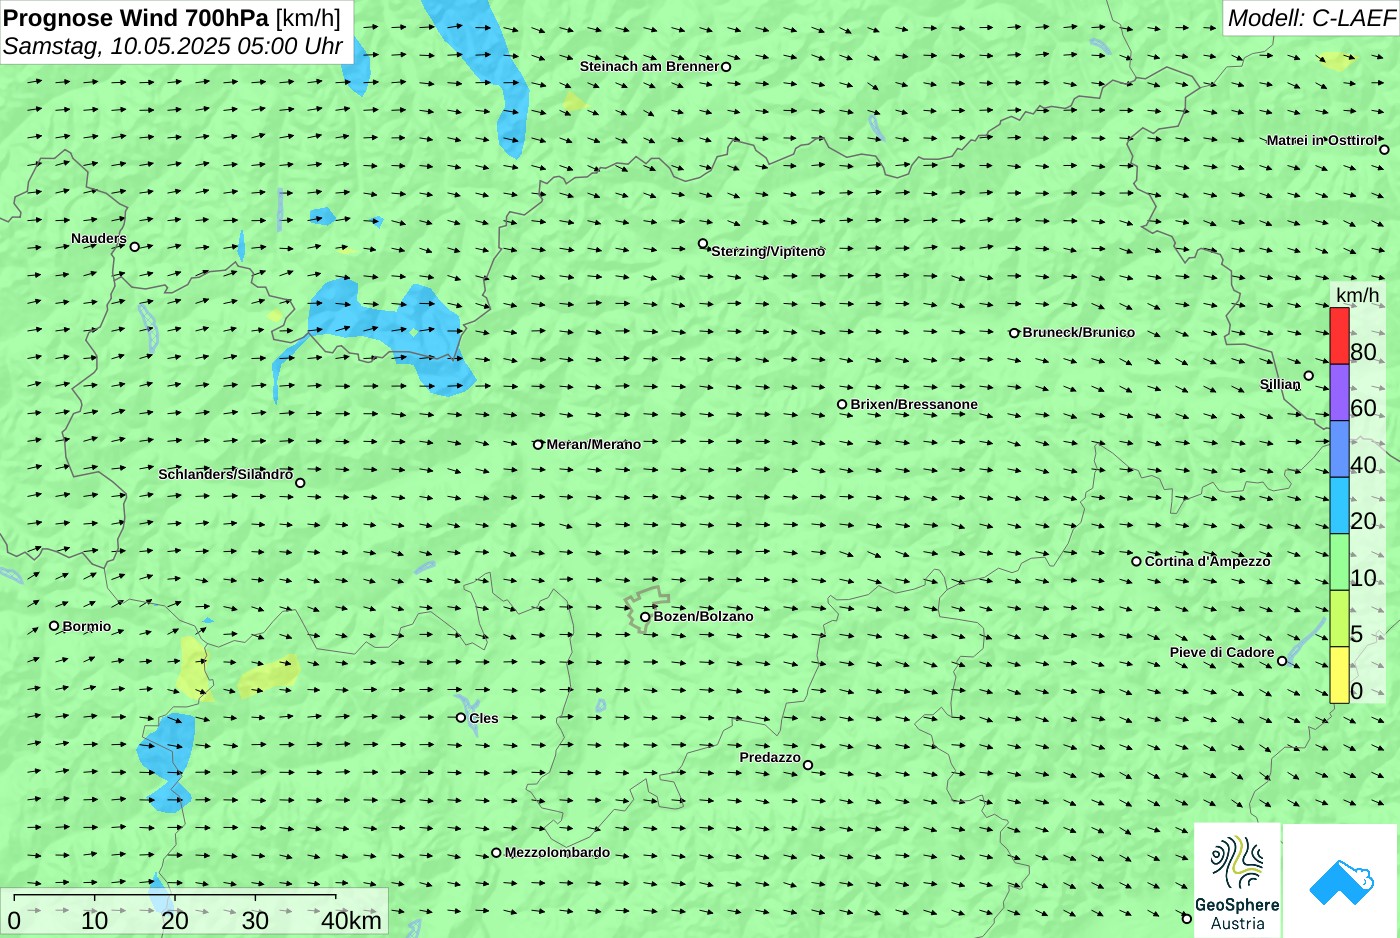The image size is (1400, 938).
Task: Click the 'km/h' legend heading
Action: [1357, 295]
